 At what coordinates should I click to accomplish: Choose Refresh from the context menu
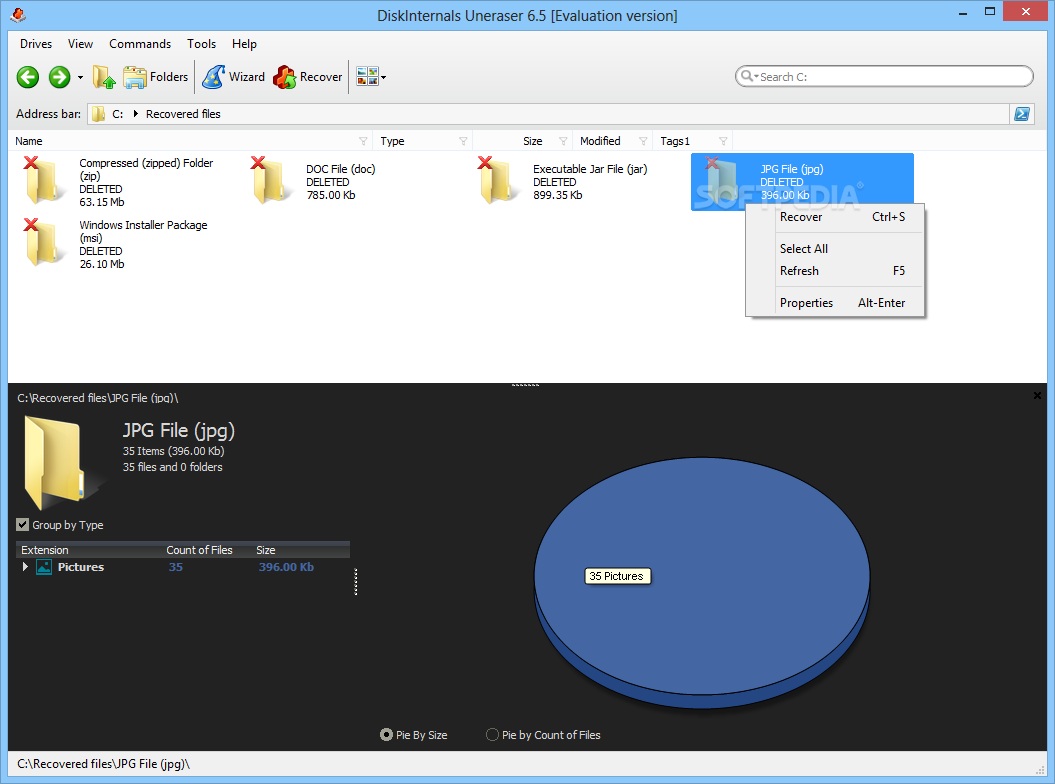pos(835,271)
